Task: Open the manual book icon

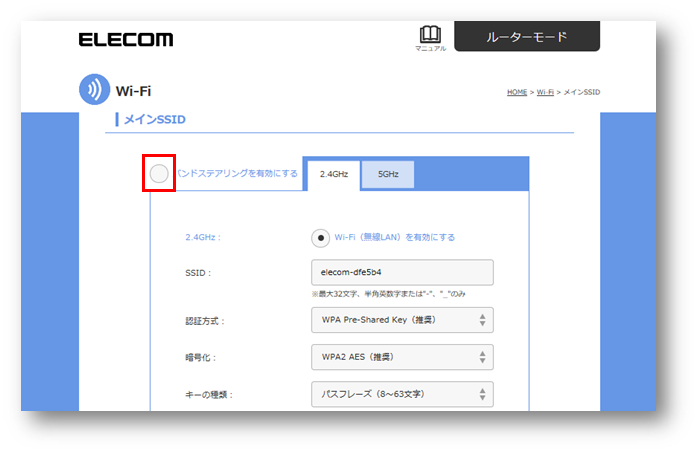Action: point(430,34)
